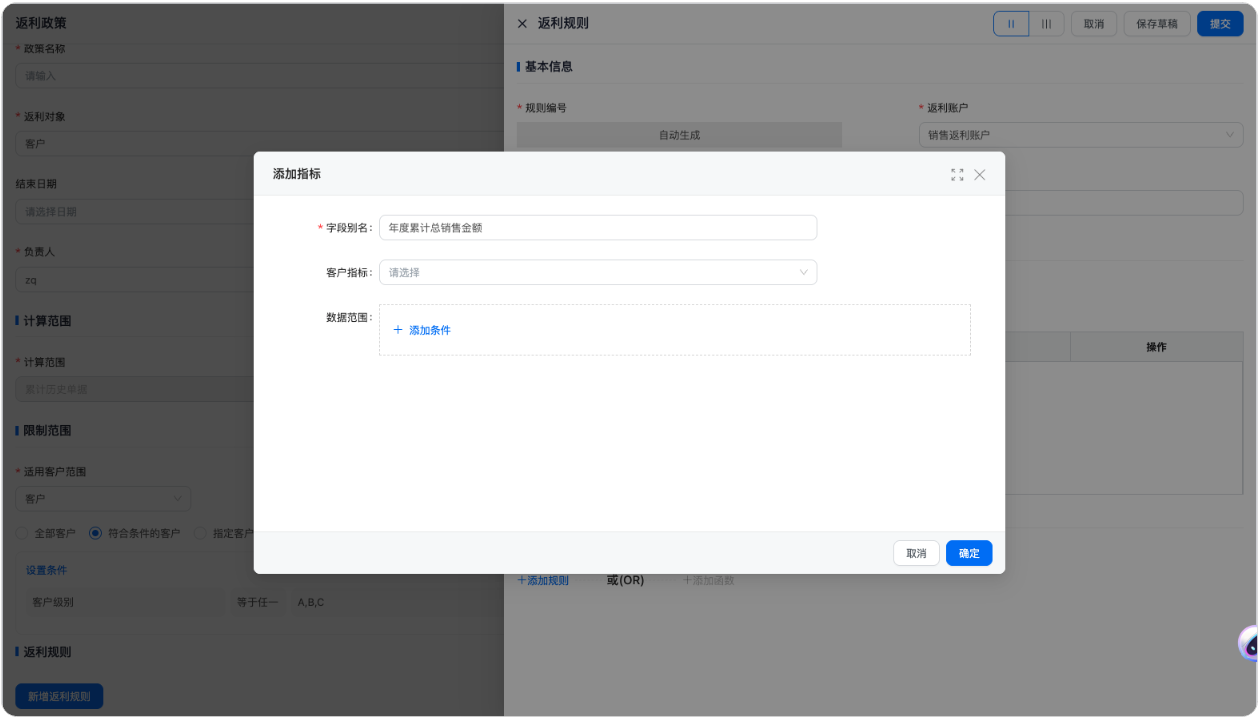Open the 返利对象 客户 select box
This screenshot has height=719, width=1259.
point(258,144)
